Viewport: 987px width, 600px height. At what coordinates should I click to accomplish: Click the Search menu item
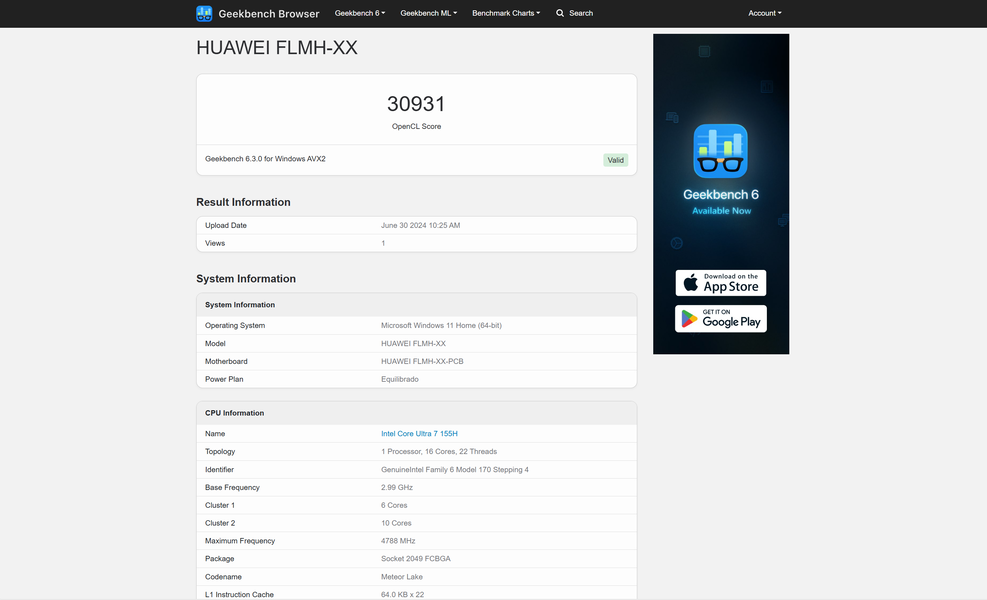tap(574, 13)
